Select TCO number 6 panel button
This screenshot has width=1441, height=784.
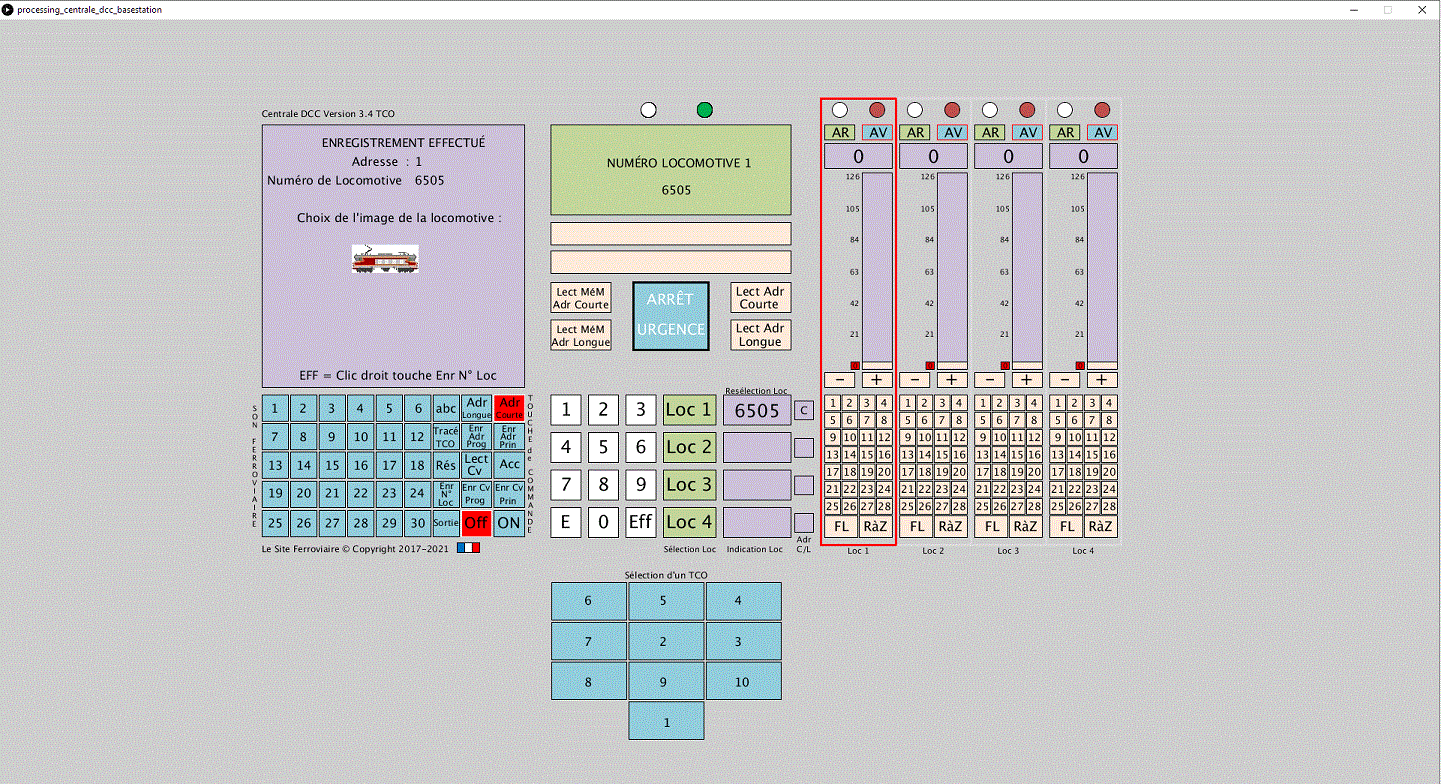pyautogui.click(x=588, y=601)
